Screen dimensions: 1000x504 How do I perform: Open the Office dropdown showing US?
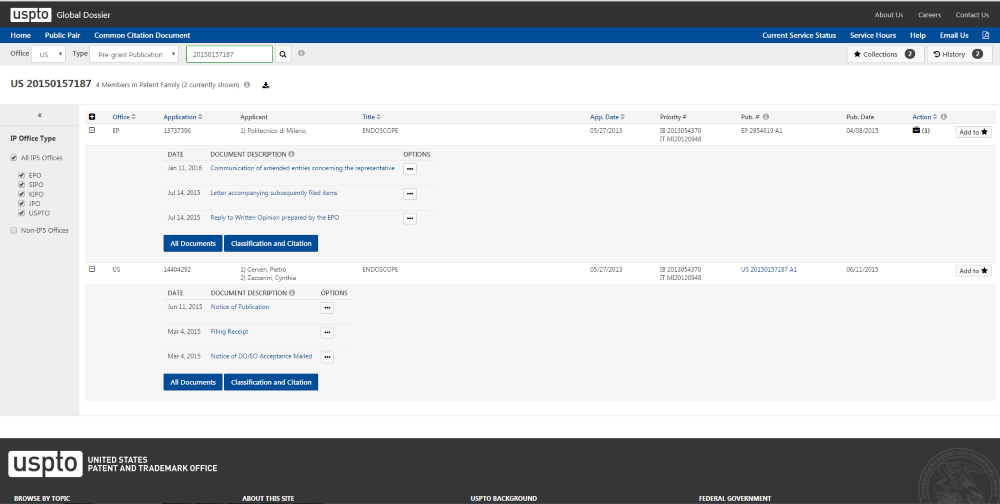(48, 54)
